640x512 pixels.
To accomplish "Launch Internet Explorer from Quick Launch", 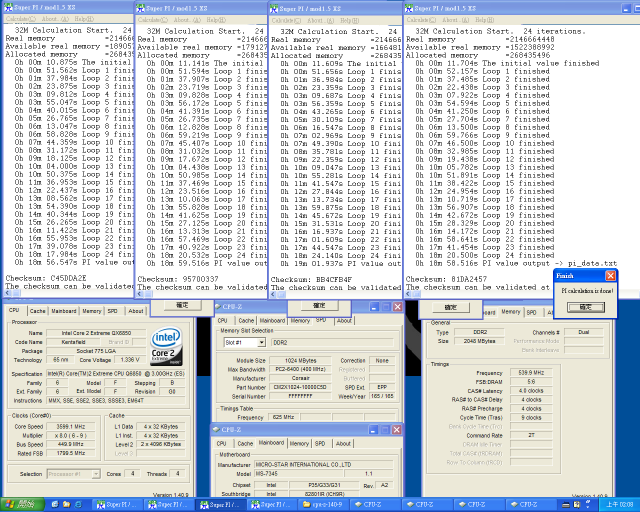I will pyautogui.click(x=78, y=505).
